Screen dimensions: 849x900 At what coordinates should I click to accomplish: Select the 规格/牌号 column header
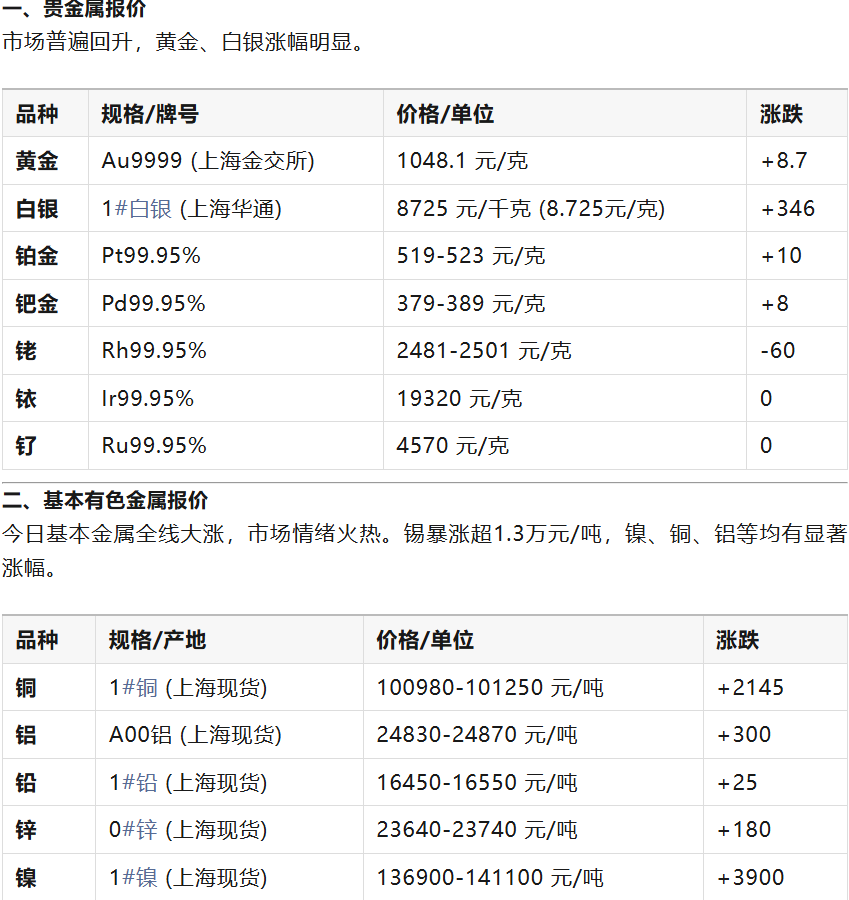[x=150, y=114]
